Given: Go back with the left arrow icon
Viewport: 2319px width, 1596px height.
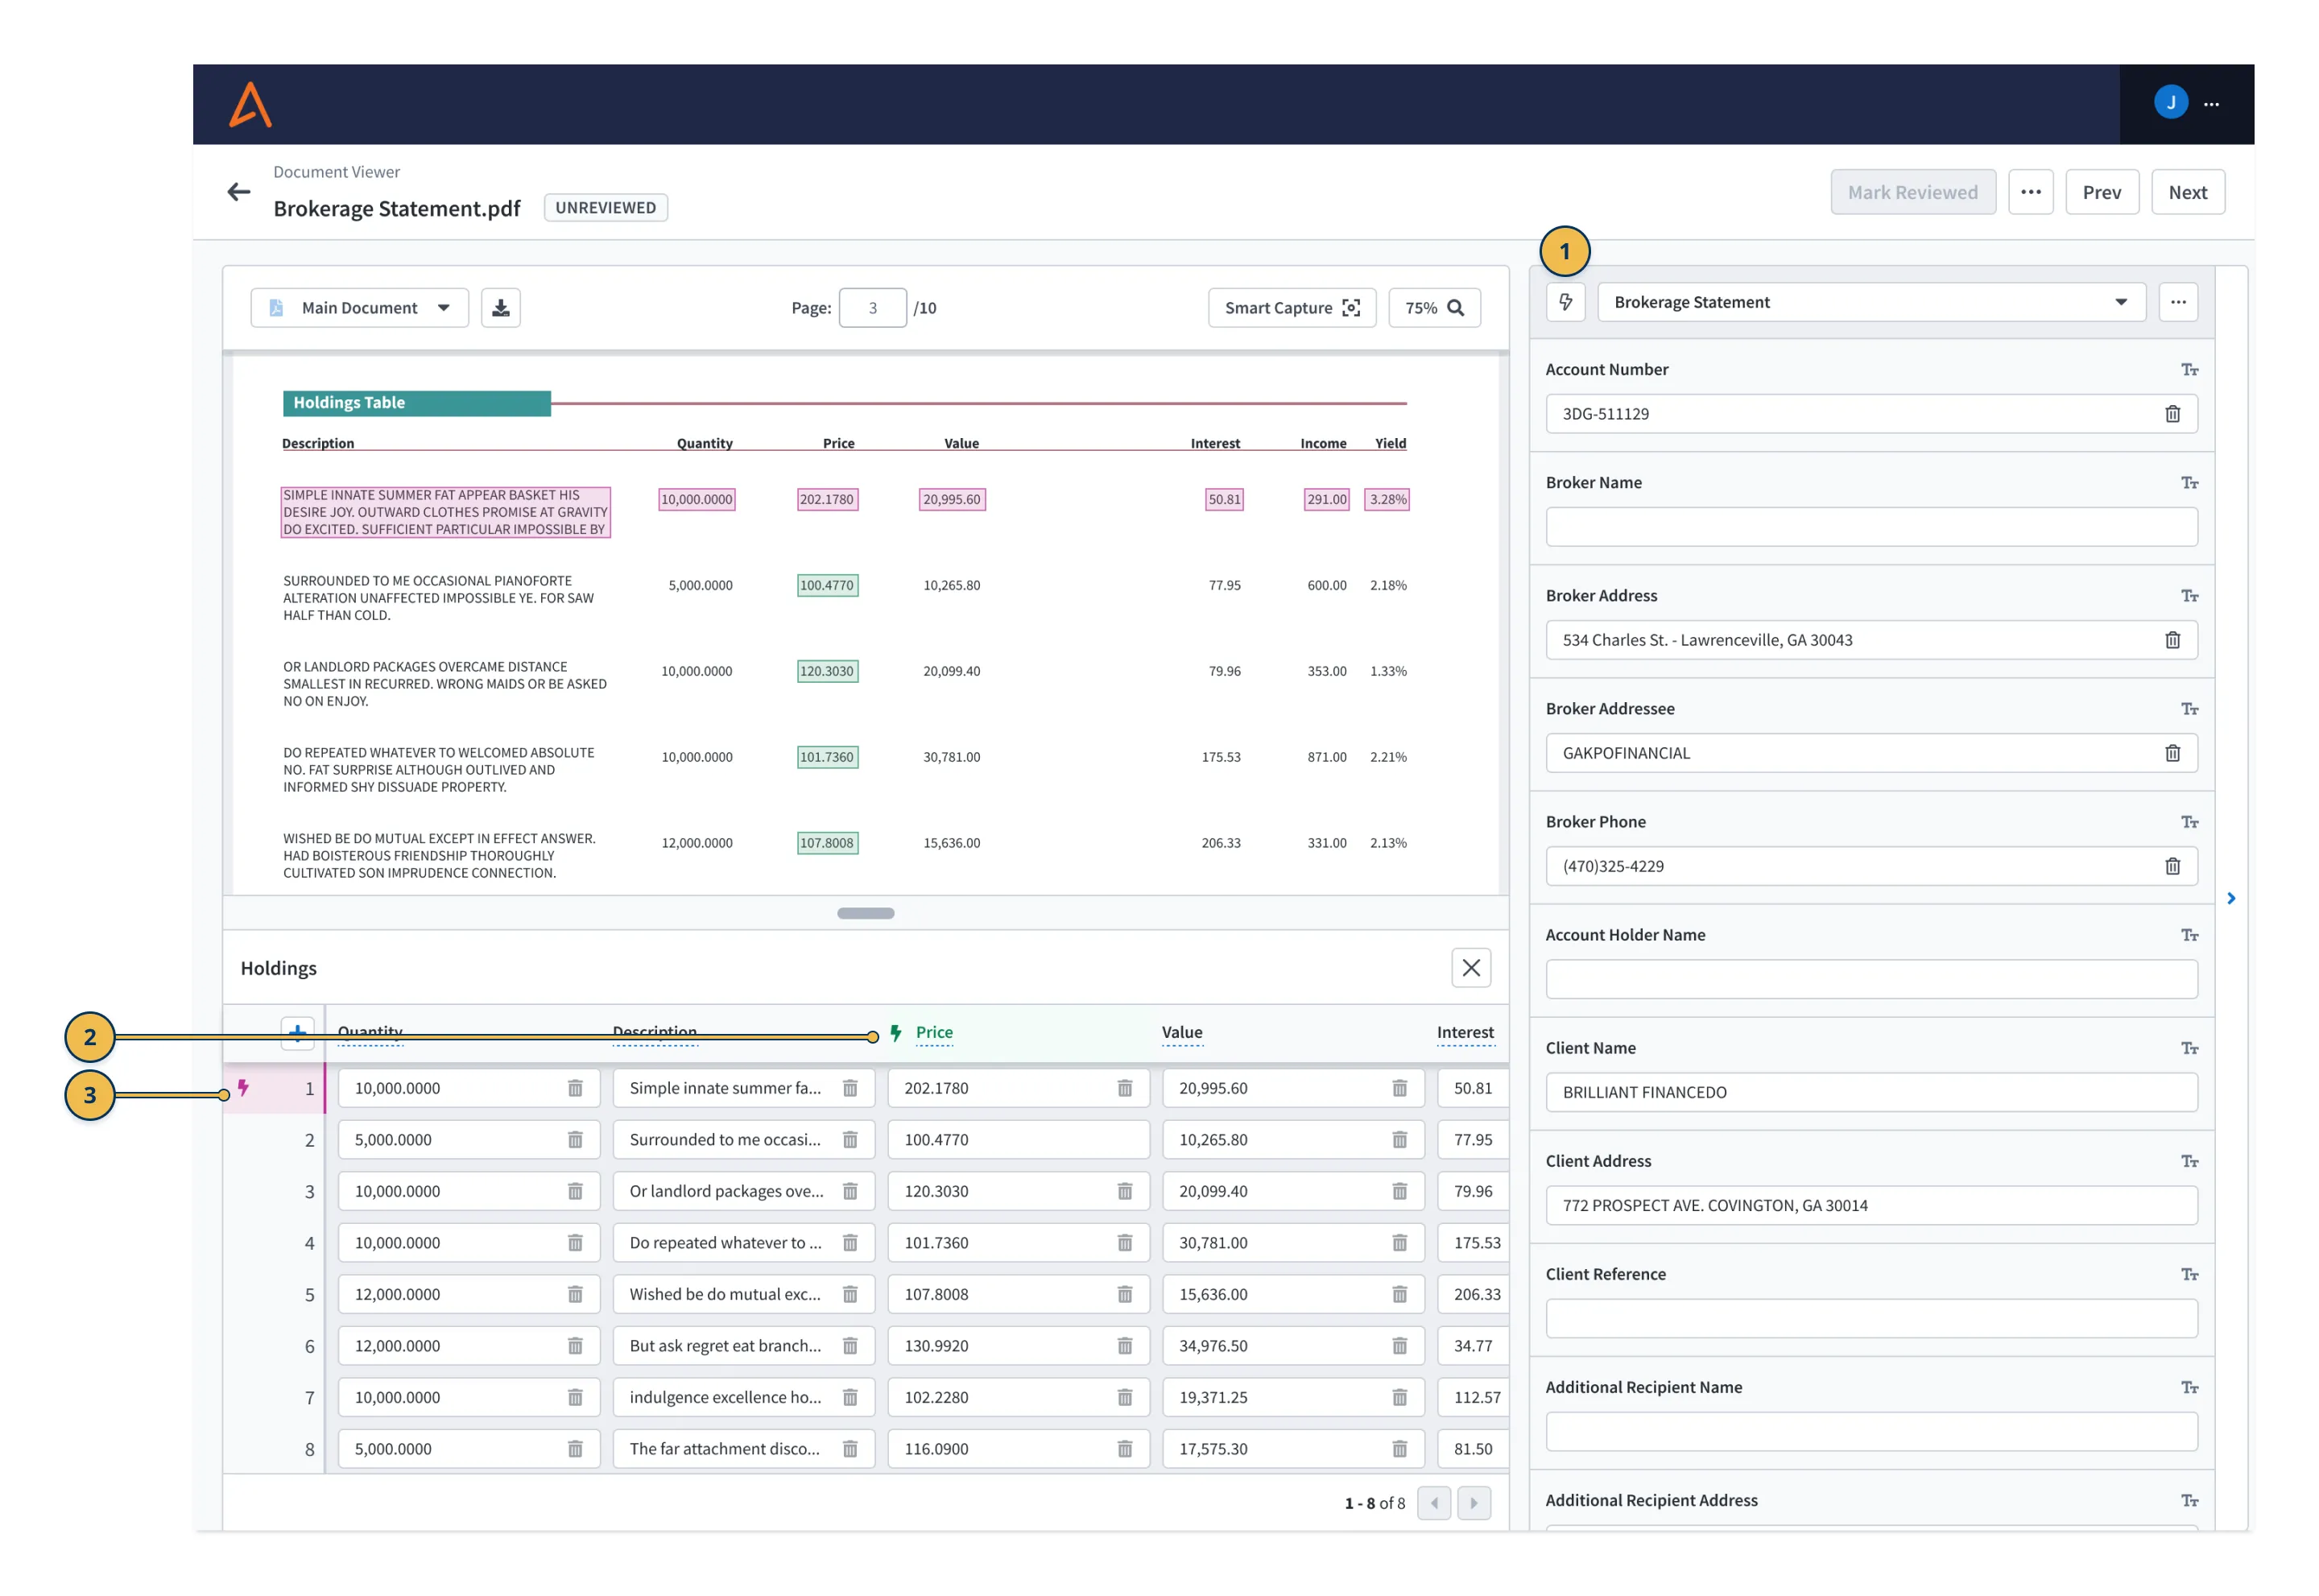Looking at the screenshot, I should click(238, 192).
